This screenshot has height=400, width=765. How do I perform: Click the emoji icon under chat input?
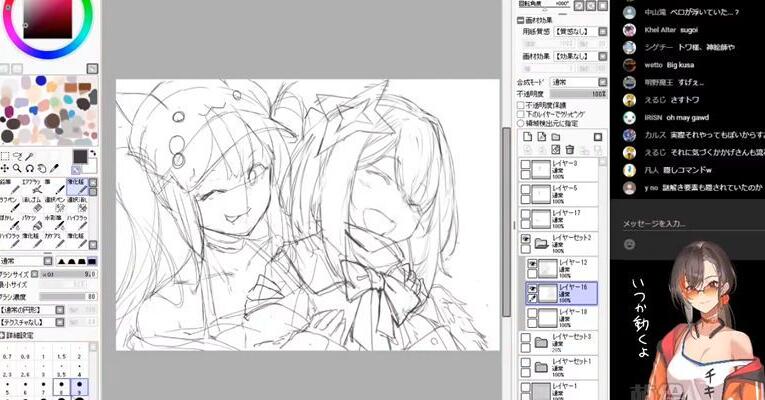click(x=629, y=244)
